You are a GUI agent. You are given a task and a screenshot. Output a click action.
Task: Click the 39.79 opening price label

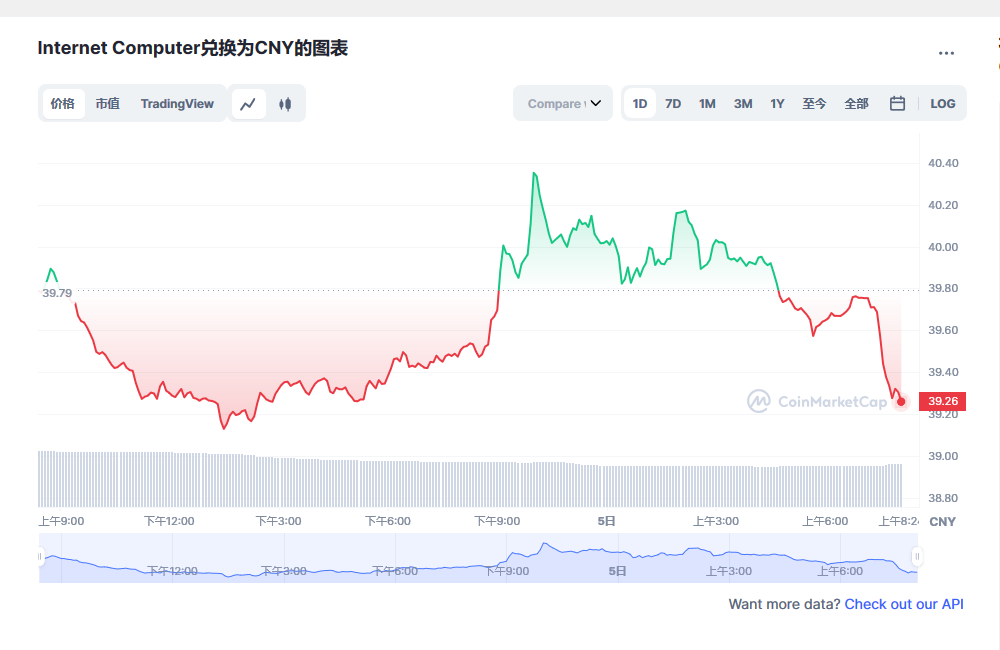click(57, 293)
